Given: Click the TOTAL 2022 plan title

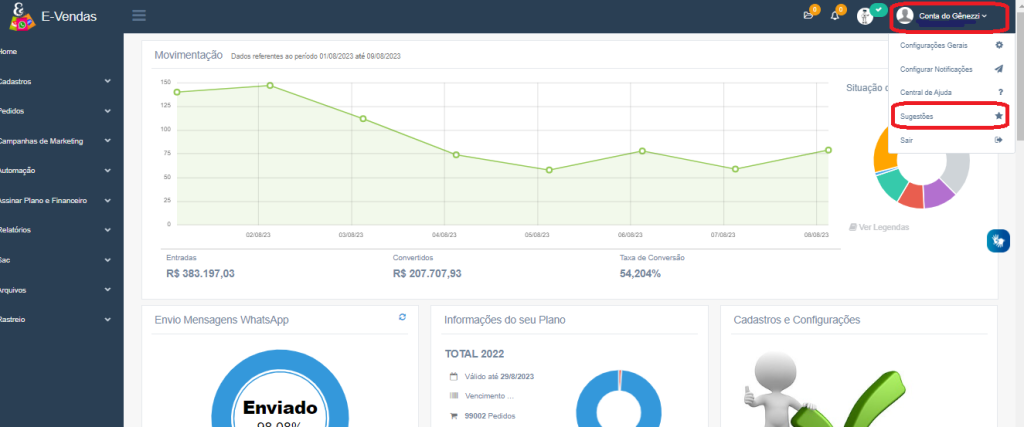Looking at the screenshot, I should pos(474,354).
